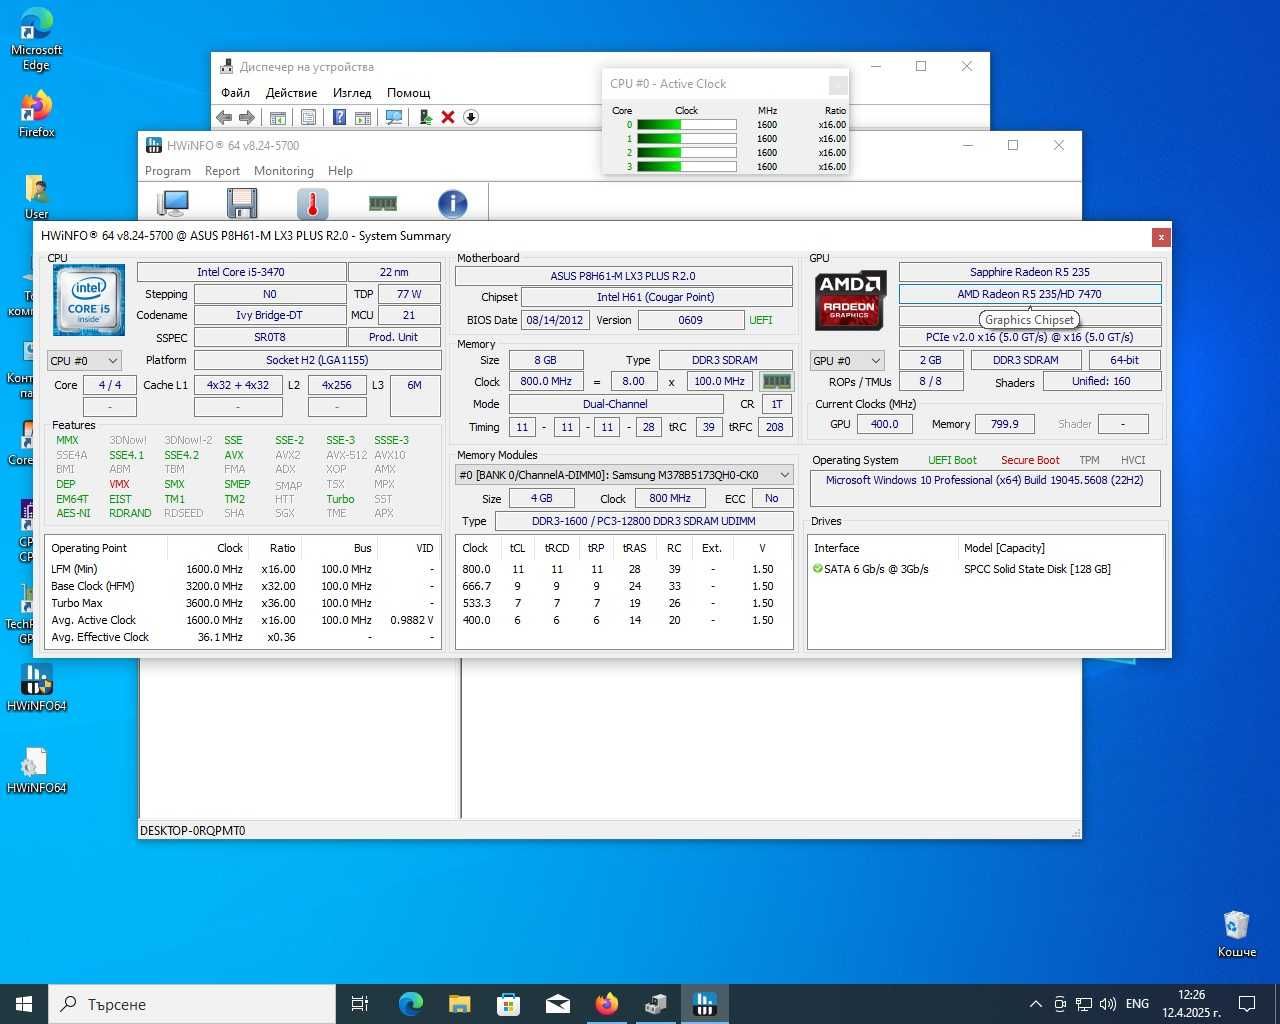Viewport: 1280px width, 1024px height.
Task: Click HWiNFO Memory module toolbar icon
Action: click(x=383, y=203)
